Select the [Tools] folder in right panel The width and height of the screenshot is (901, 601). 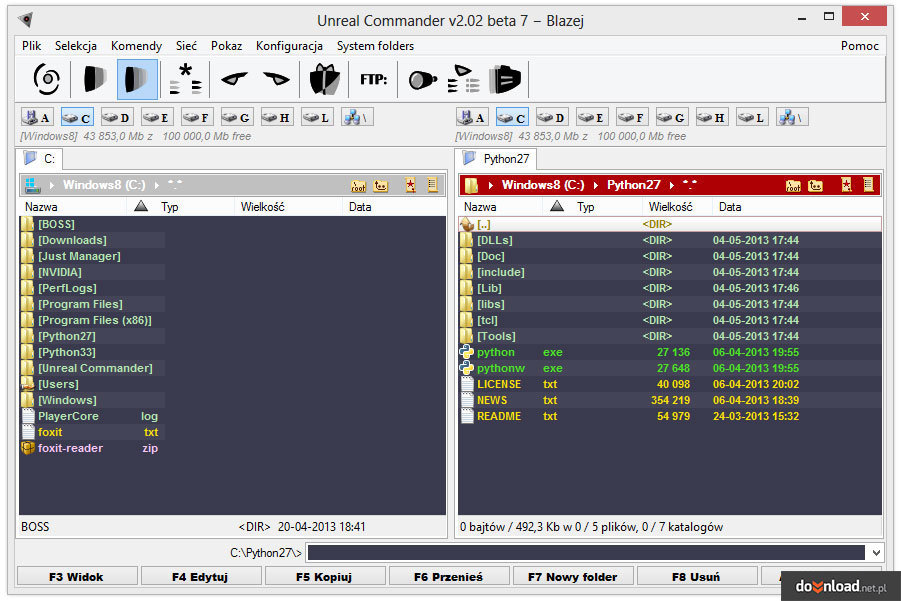[x=670, y=336]
